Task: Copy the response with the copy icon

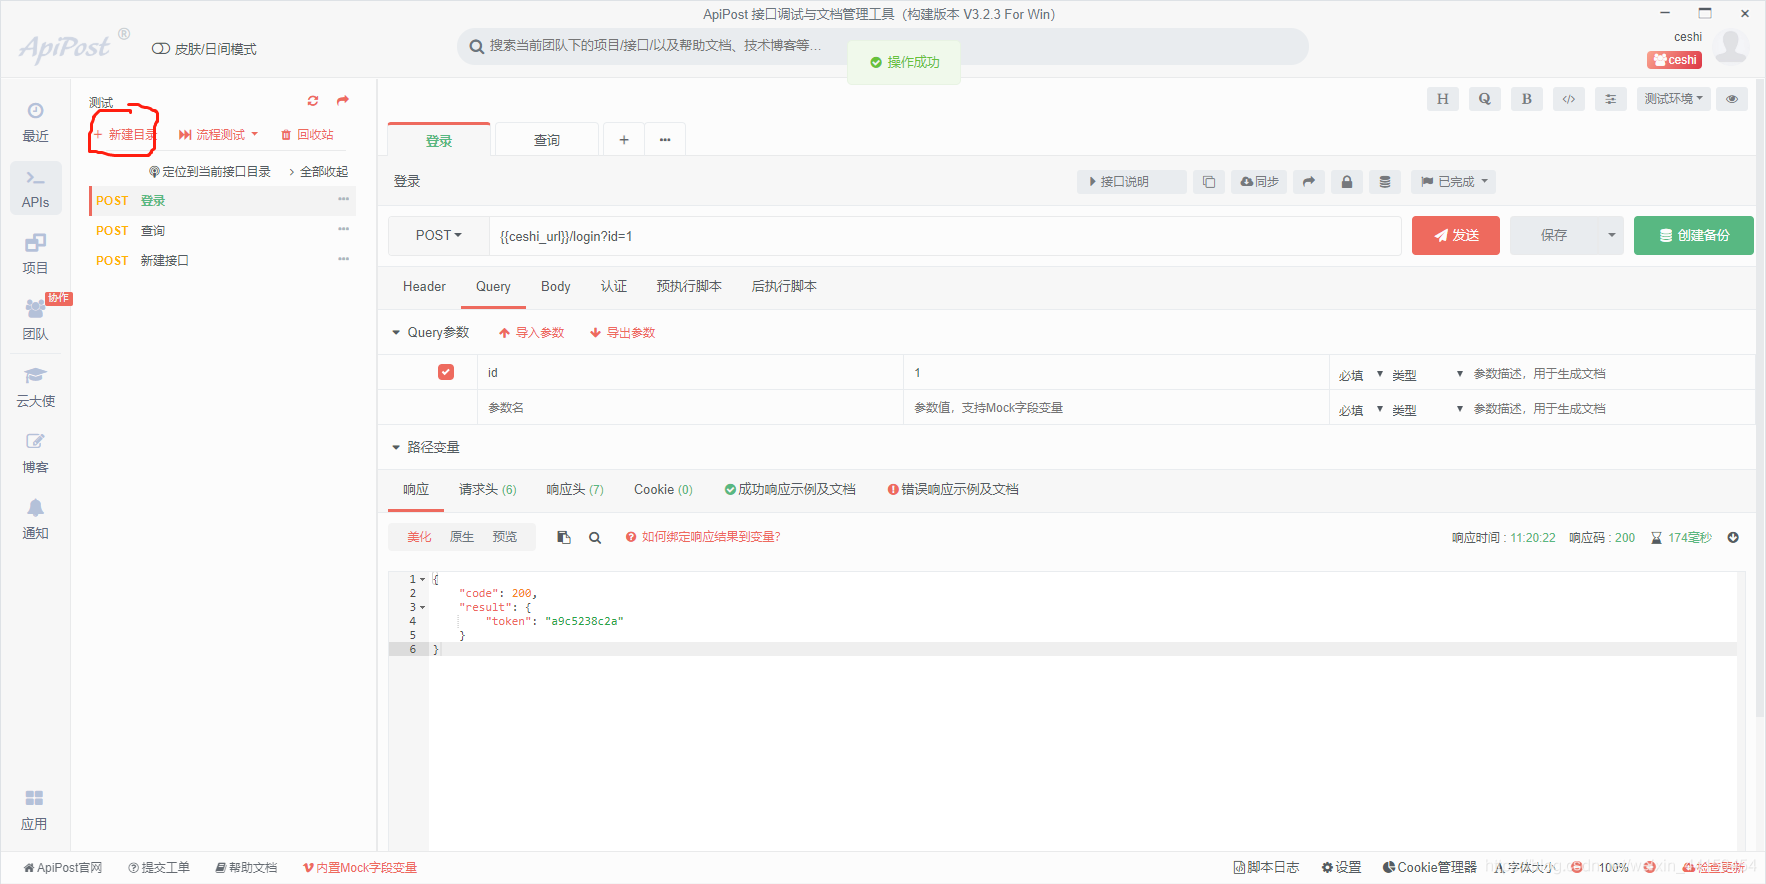Action: [x=564, y=537]
